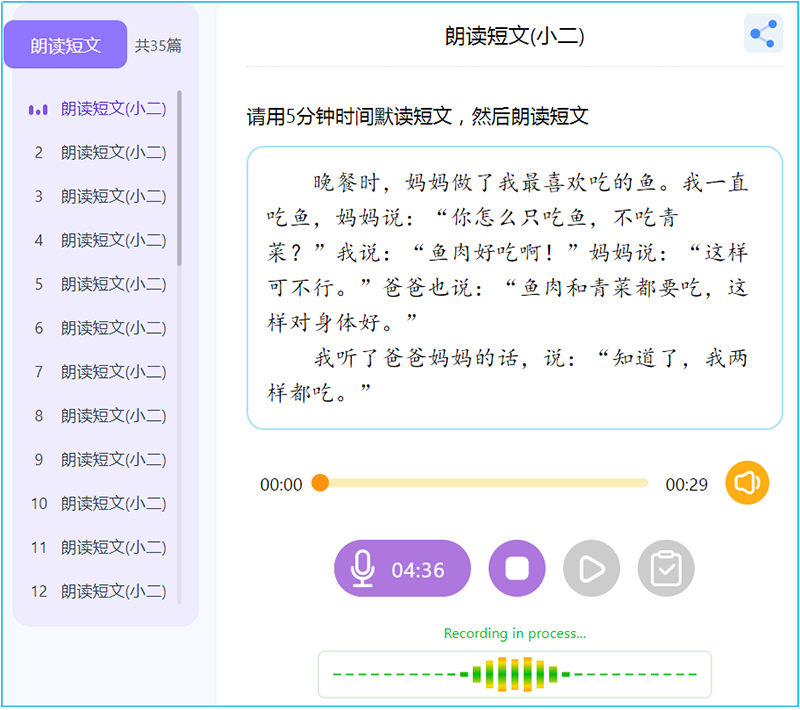Open passage number 2 in list
Viewport: 800px width, 710px height.
tap(113, 153)
